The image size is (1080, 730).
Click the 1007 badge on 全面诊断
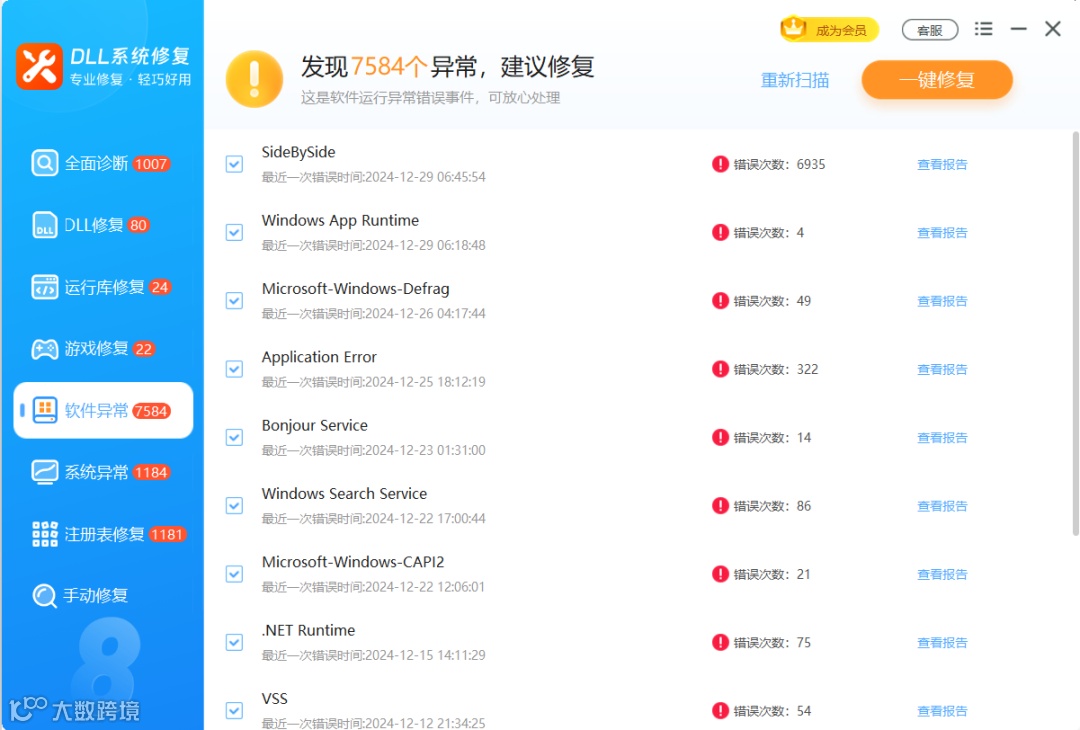pyautogui.click(x=151, y=164)
